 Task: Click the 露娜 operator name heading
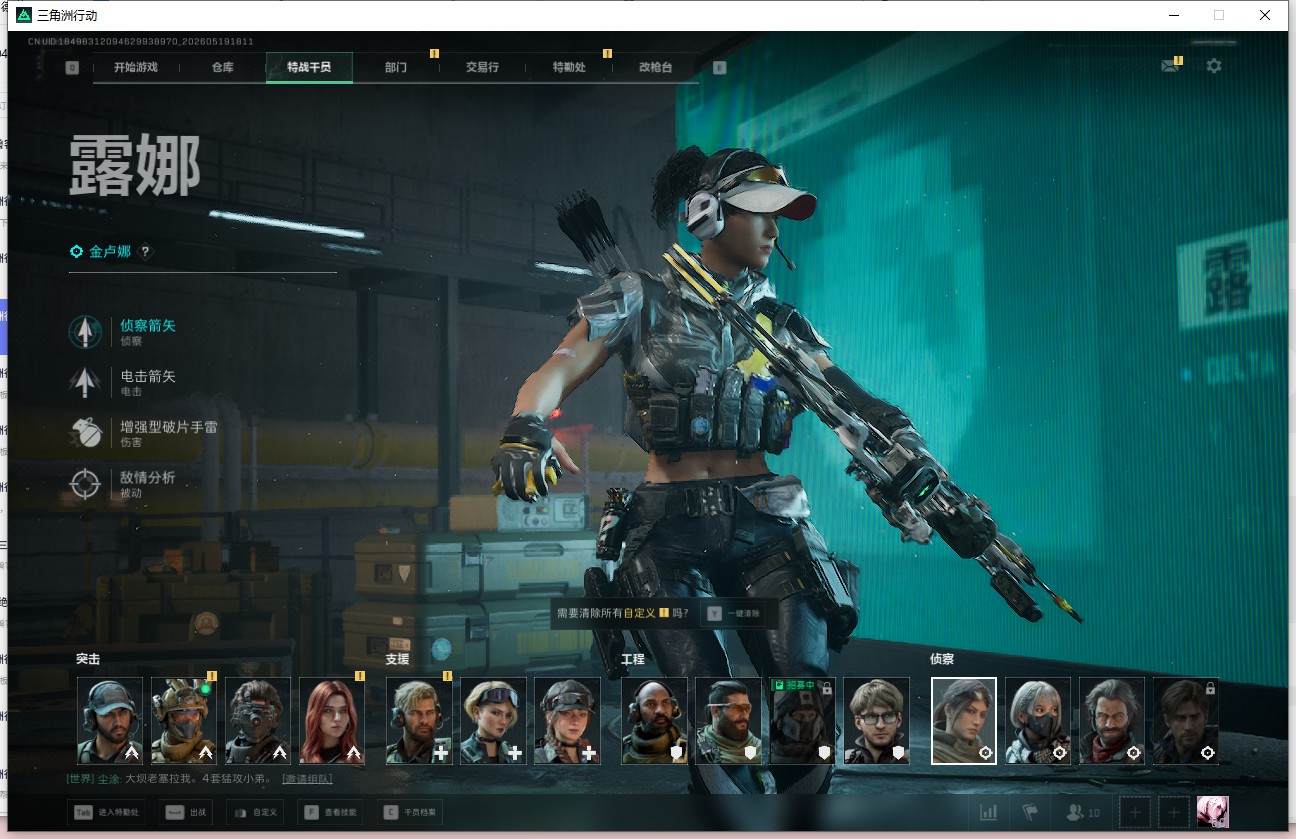click(135, 165)
